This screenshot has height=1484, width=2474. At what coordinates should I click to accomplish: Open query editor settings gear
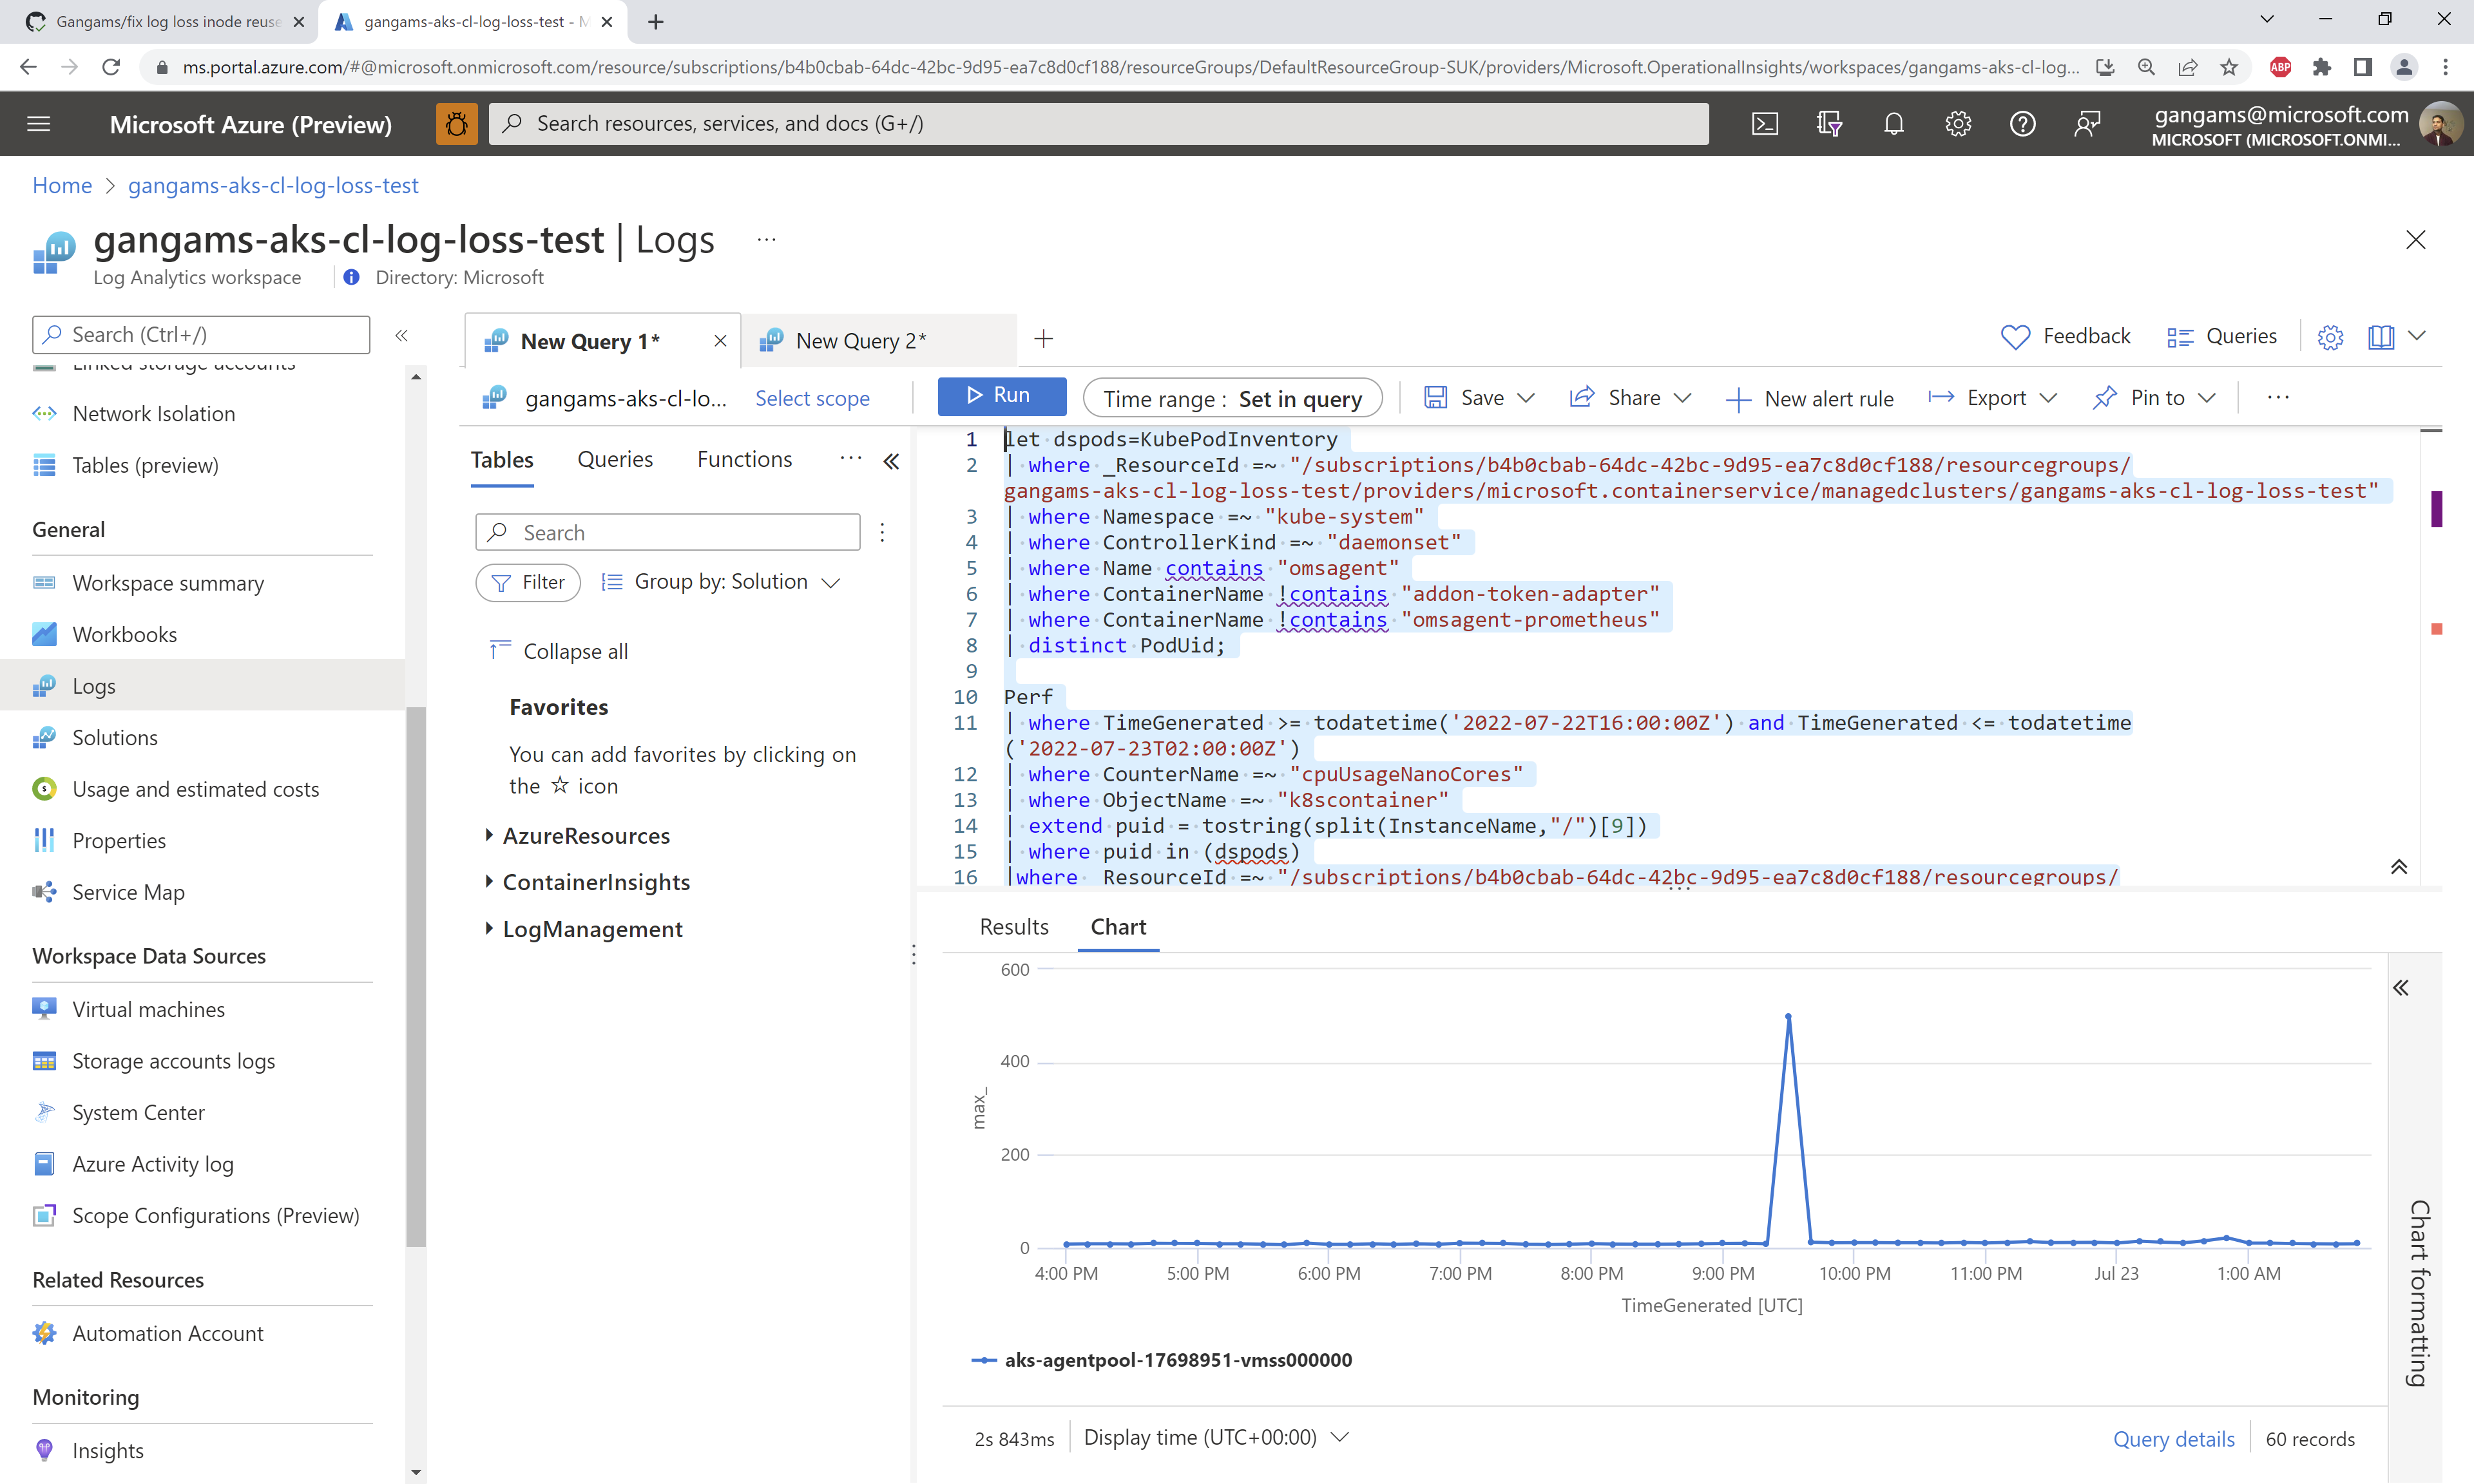[2330, 337]
